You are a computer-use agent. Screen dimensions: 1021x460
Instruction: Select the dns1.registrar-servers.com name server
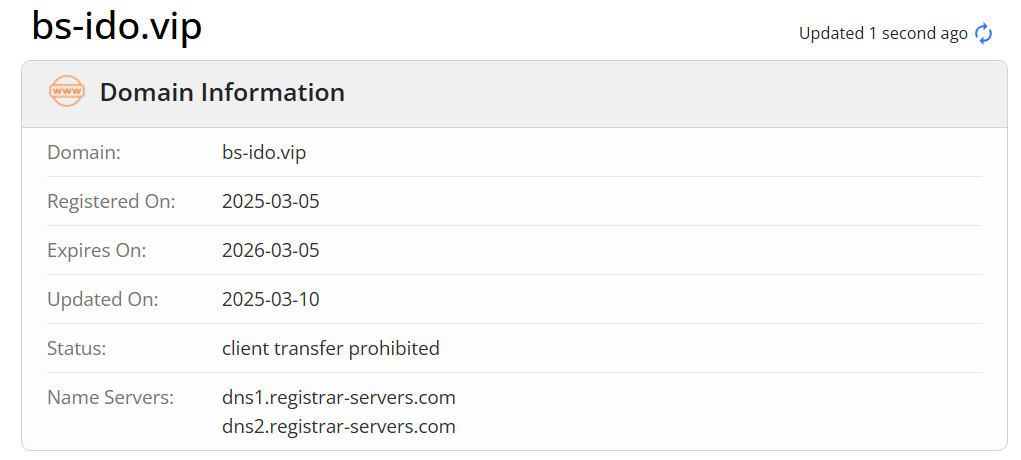(x=339, y=397)
